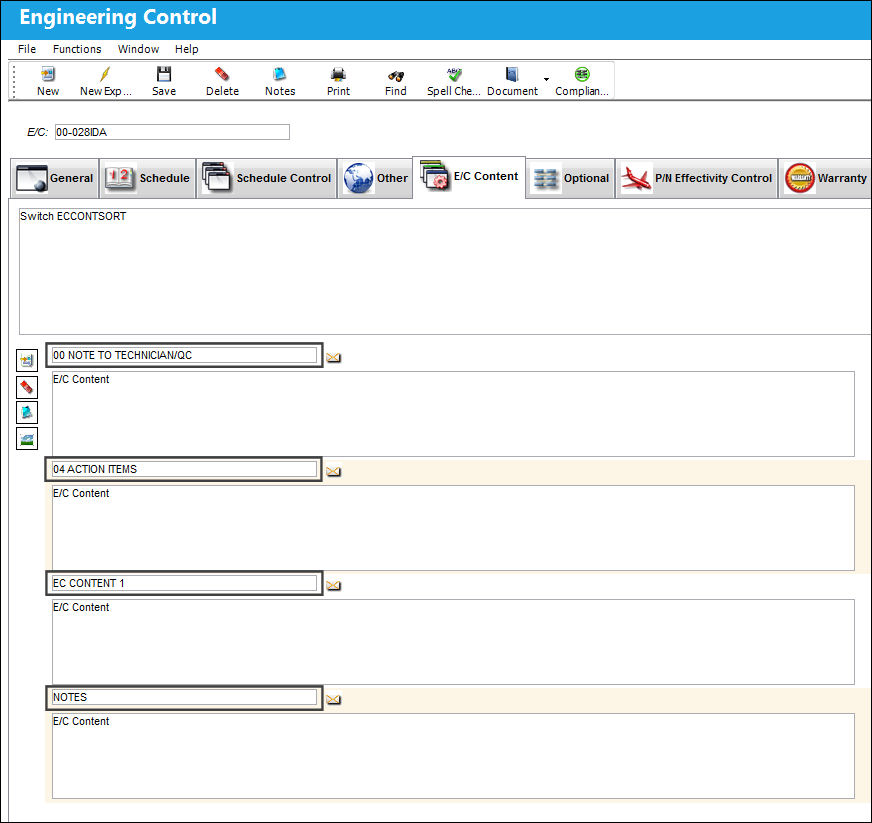This screenshot has height=823, width=872.
Task: Go to the Other tab
Action: coord(375,178)
